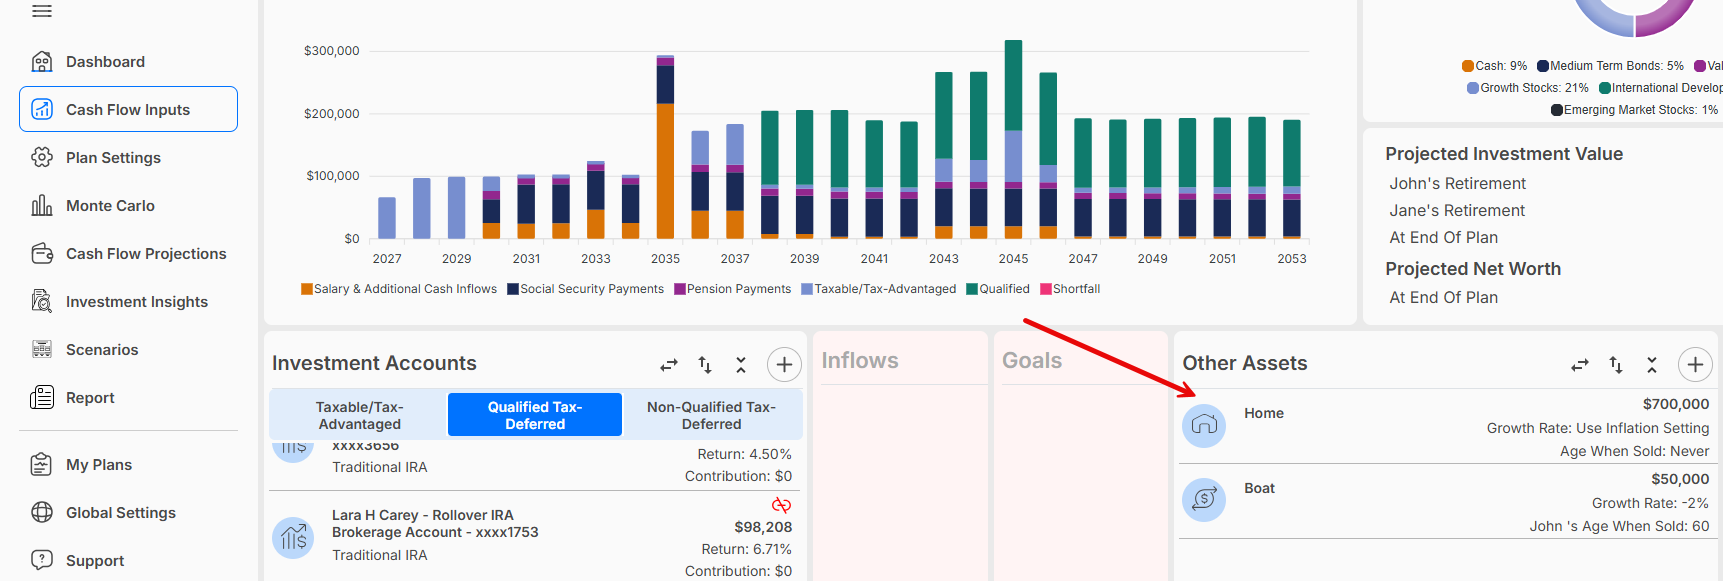Click At End Of Plan under Projected Investment Value
This screenshot has height=581, width=1723.
point(1443,238)
